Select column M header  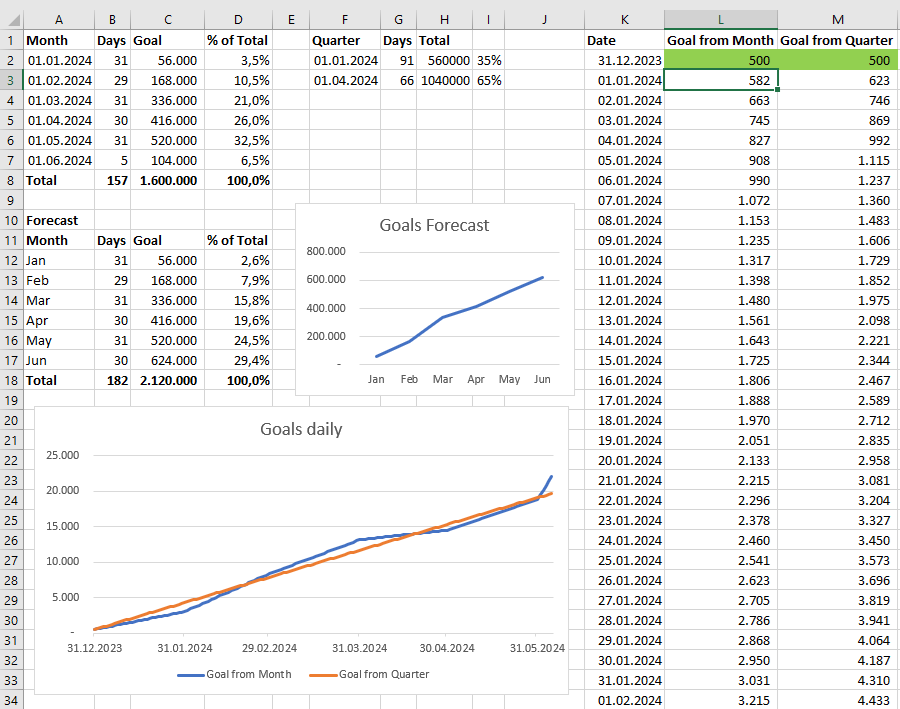[x=838, y=20]
